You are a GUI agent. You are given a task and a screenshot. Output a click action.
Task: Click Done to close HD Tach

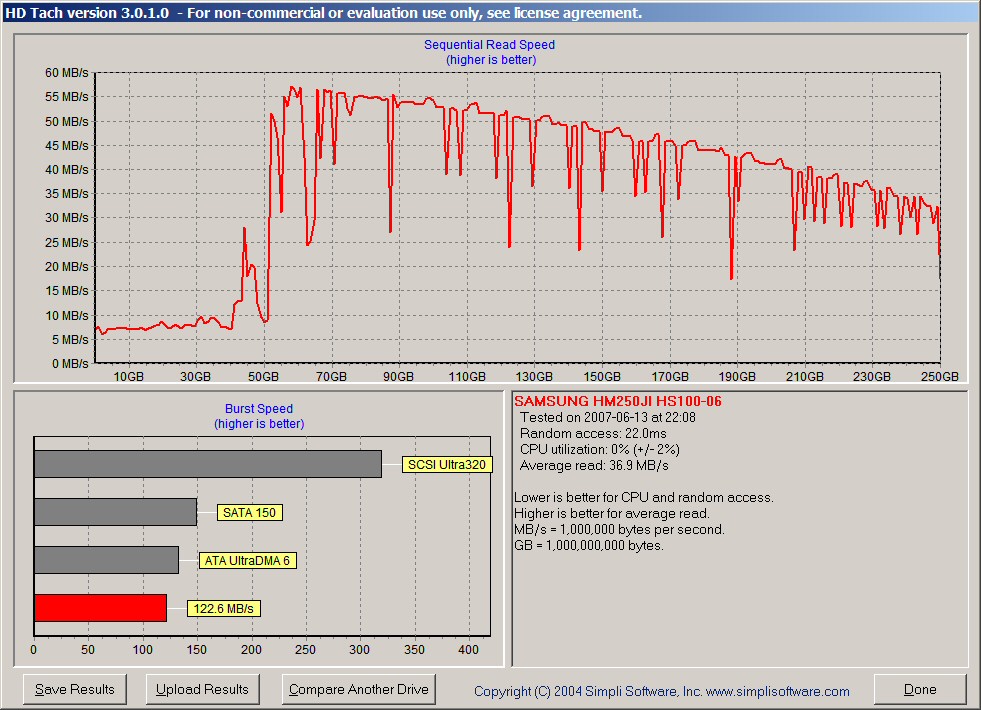pos(919,689)
